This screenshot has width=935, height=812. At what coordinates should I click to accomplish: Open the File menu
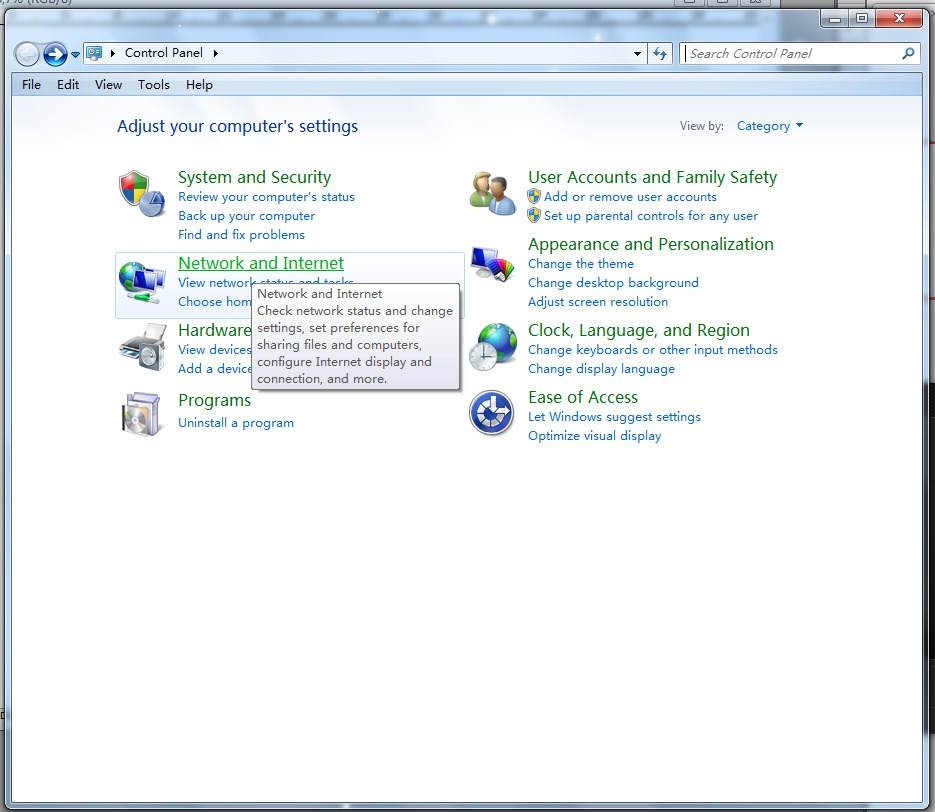pyautogui.click(x=31, y=85)
